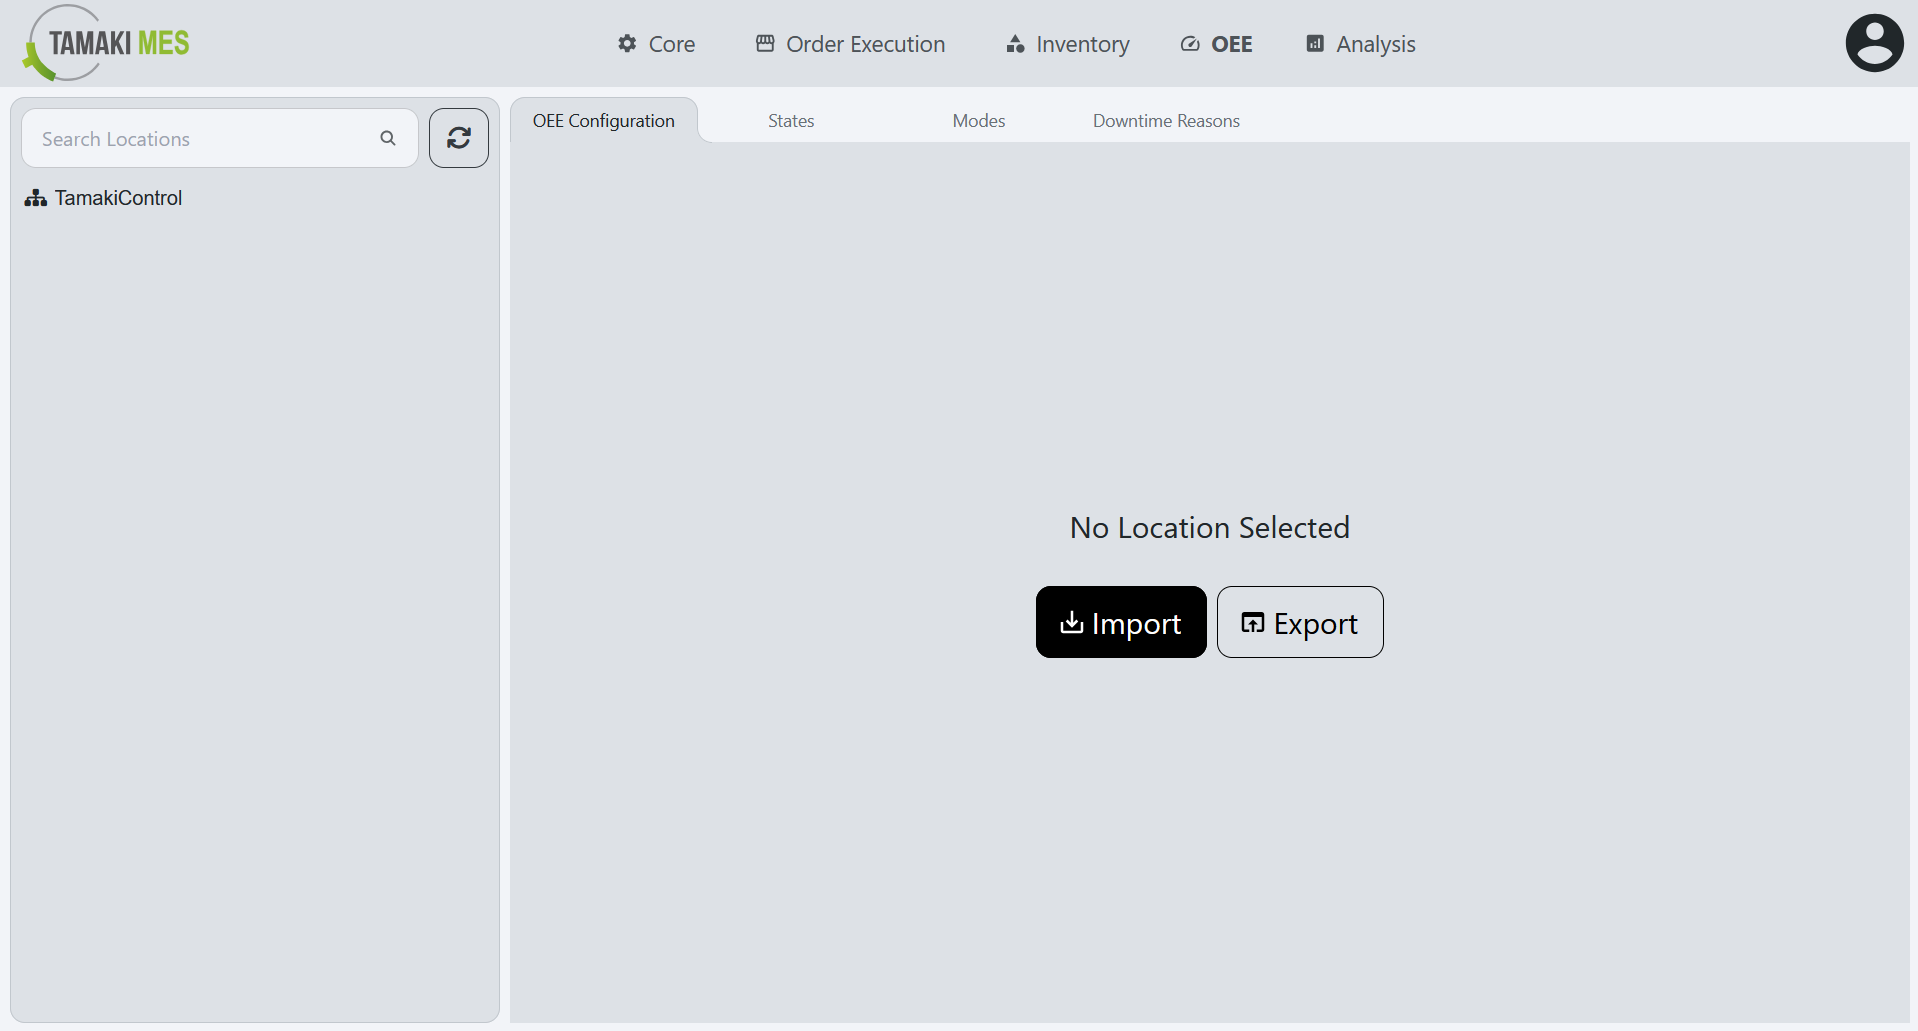Select the Downtime Reasons tab

click(1166, 120)
